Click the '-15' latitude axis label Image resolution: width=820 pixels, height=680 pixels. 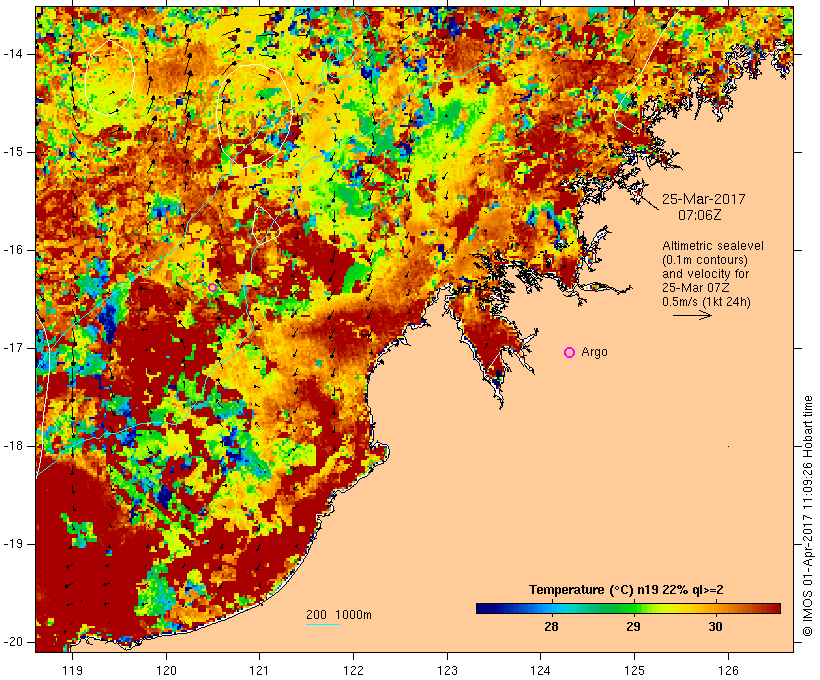coord(13,152)
